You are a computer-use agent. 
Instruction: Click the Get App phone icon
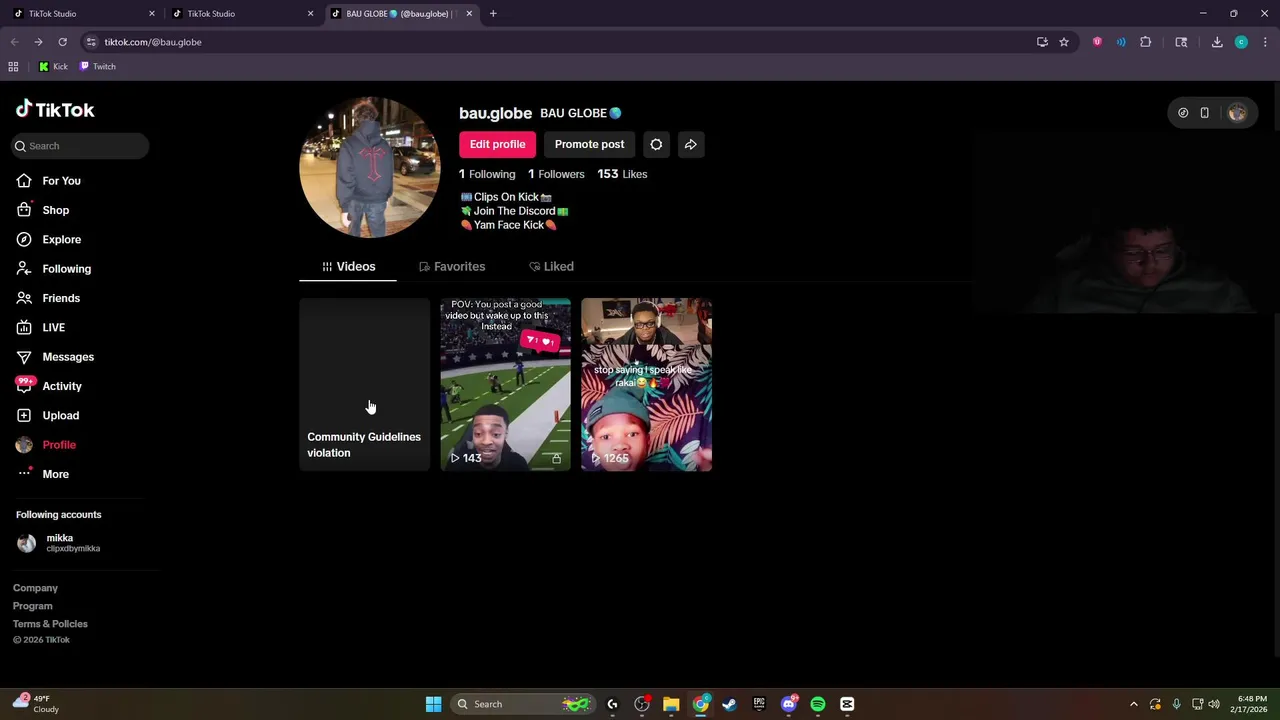point(1205,113)
